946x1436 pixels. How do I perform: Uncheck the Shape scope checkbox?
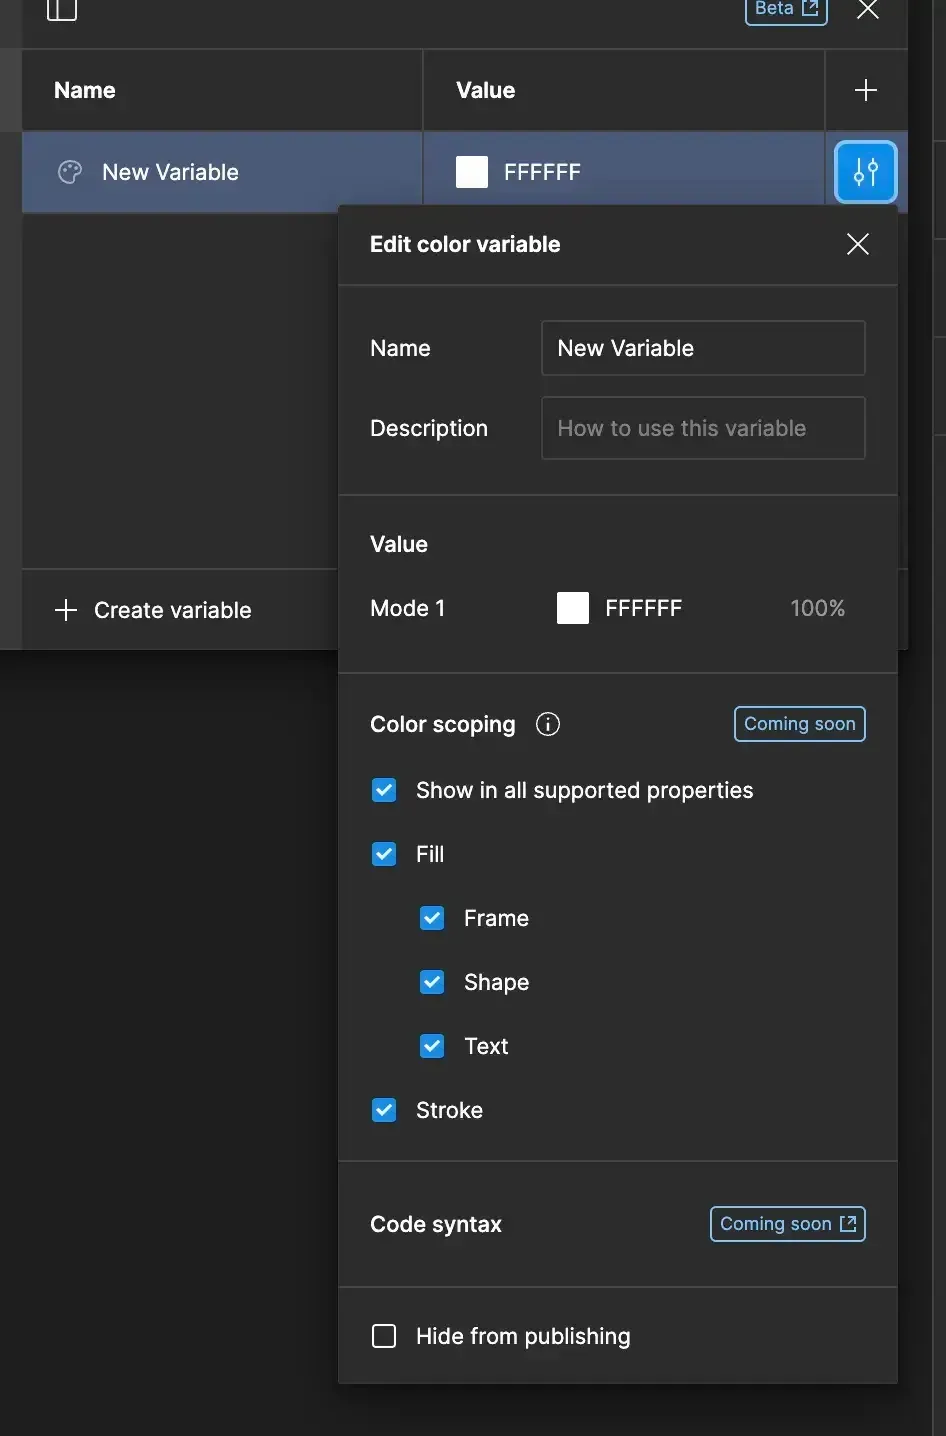pyautogui.click(x=432, y=982)
